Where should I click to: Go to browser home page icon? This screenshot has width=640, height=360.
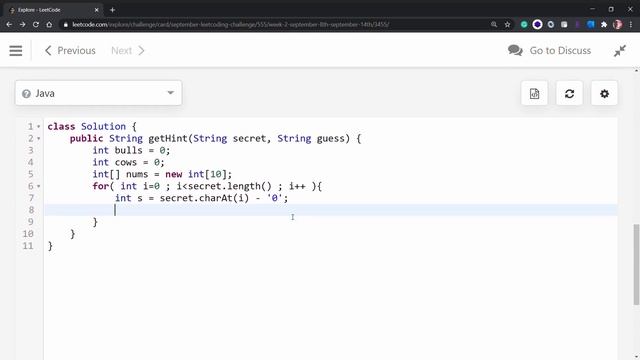49,24
